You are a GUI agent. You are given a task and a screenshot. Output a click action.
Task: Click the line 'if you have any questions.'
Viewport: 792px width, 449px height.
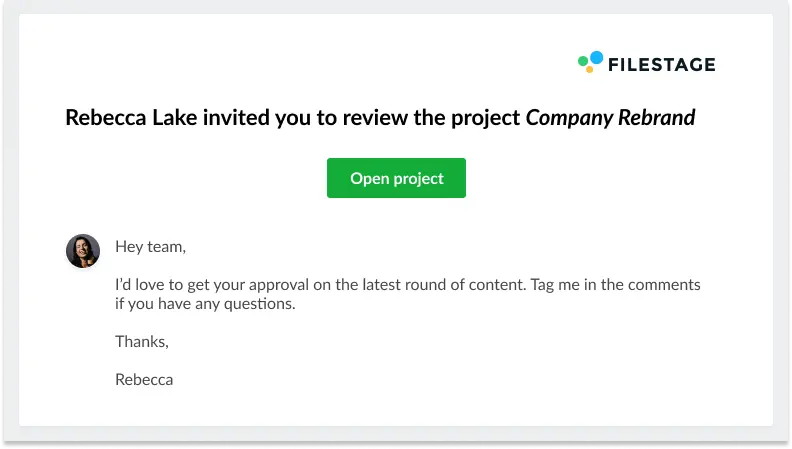pos(205,304)
